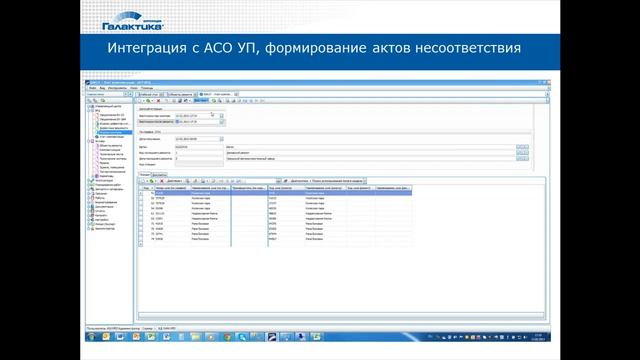Toggle the checkbox inside the second date field

pyautogui.click(x=177, y=122)
